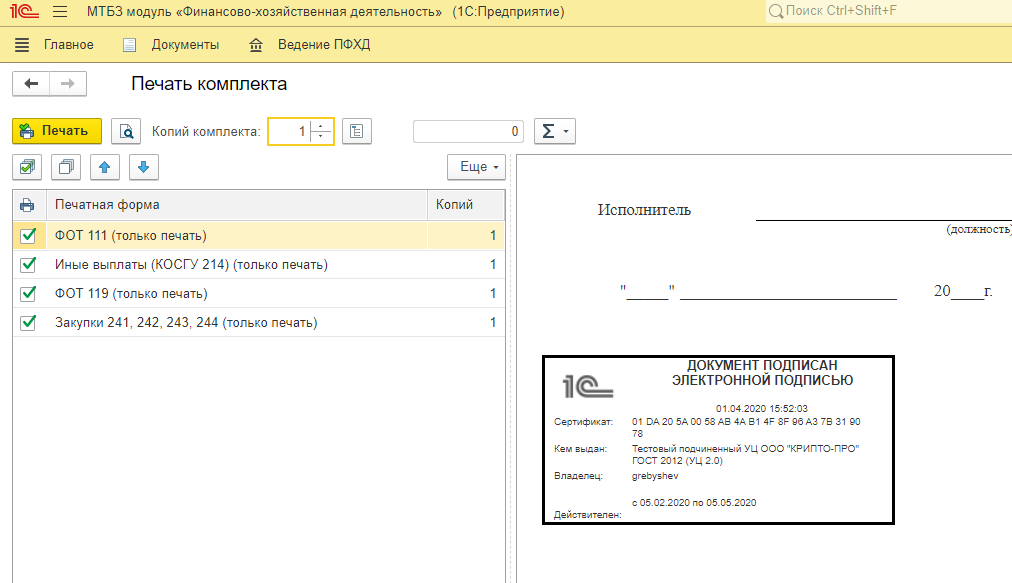Open the Документы menu
This screenshot has width=1012, height=583.
coord(171,44)
